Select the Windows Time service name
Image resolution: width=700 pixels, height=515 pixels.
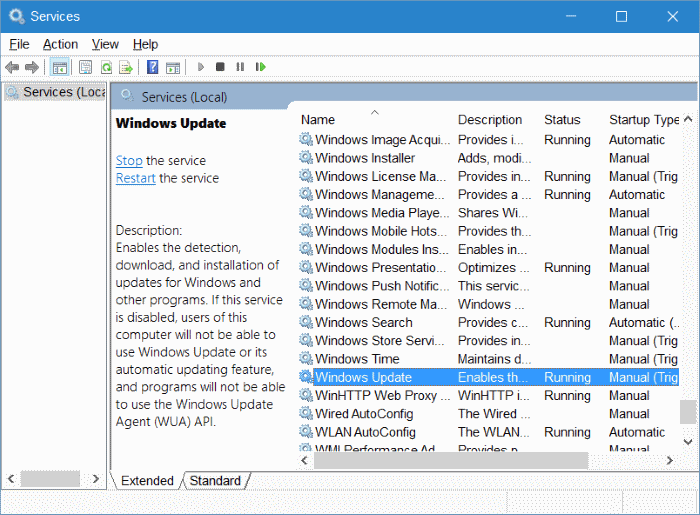tap(357, 359)
